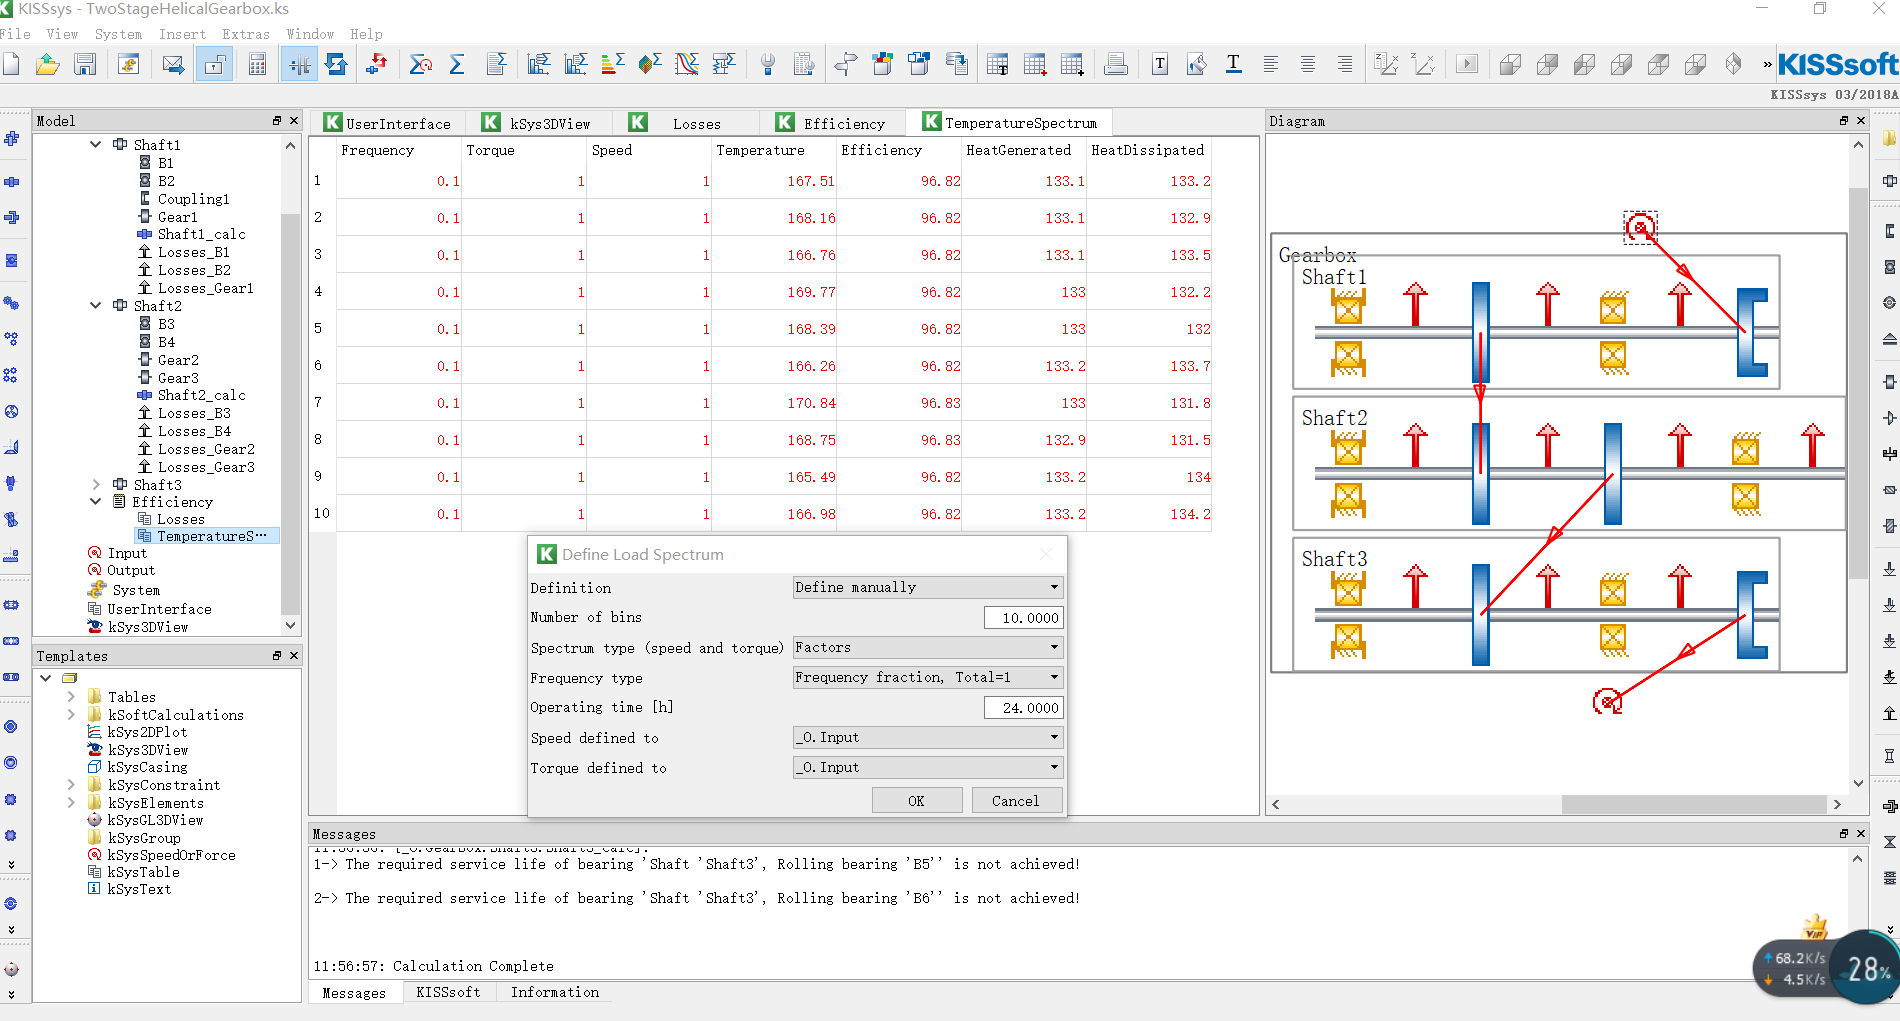Click the paint bucket fill color icon

click(x=1197, y=65)
